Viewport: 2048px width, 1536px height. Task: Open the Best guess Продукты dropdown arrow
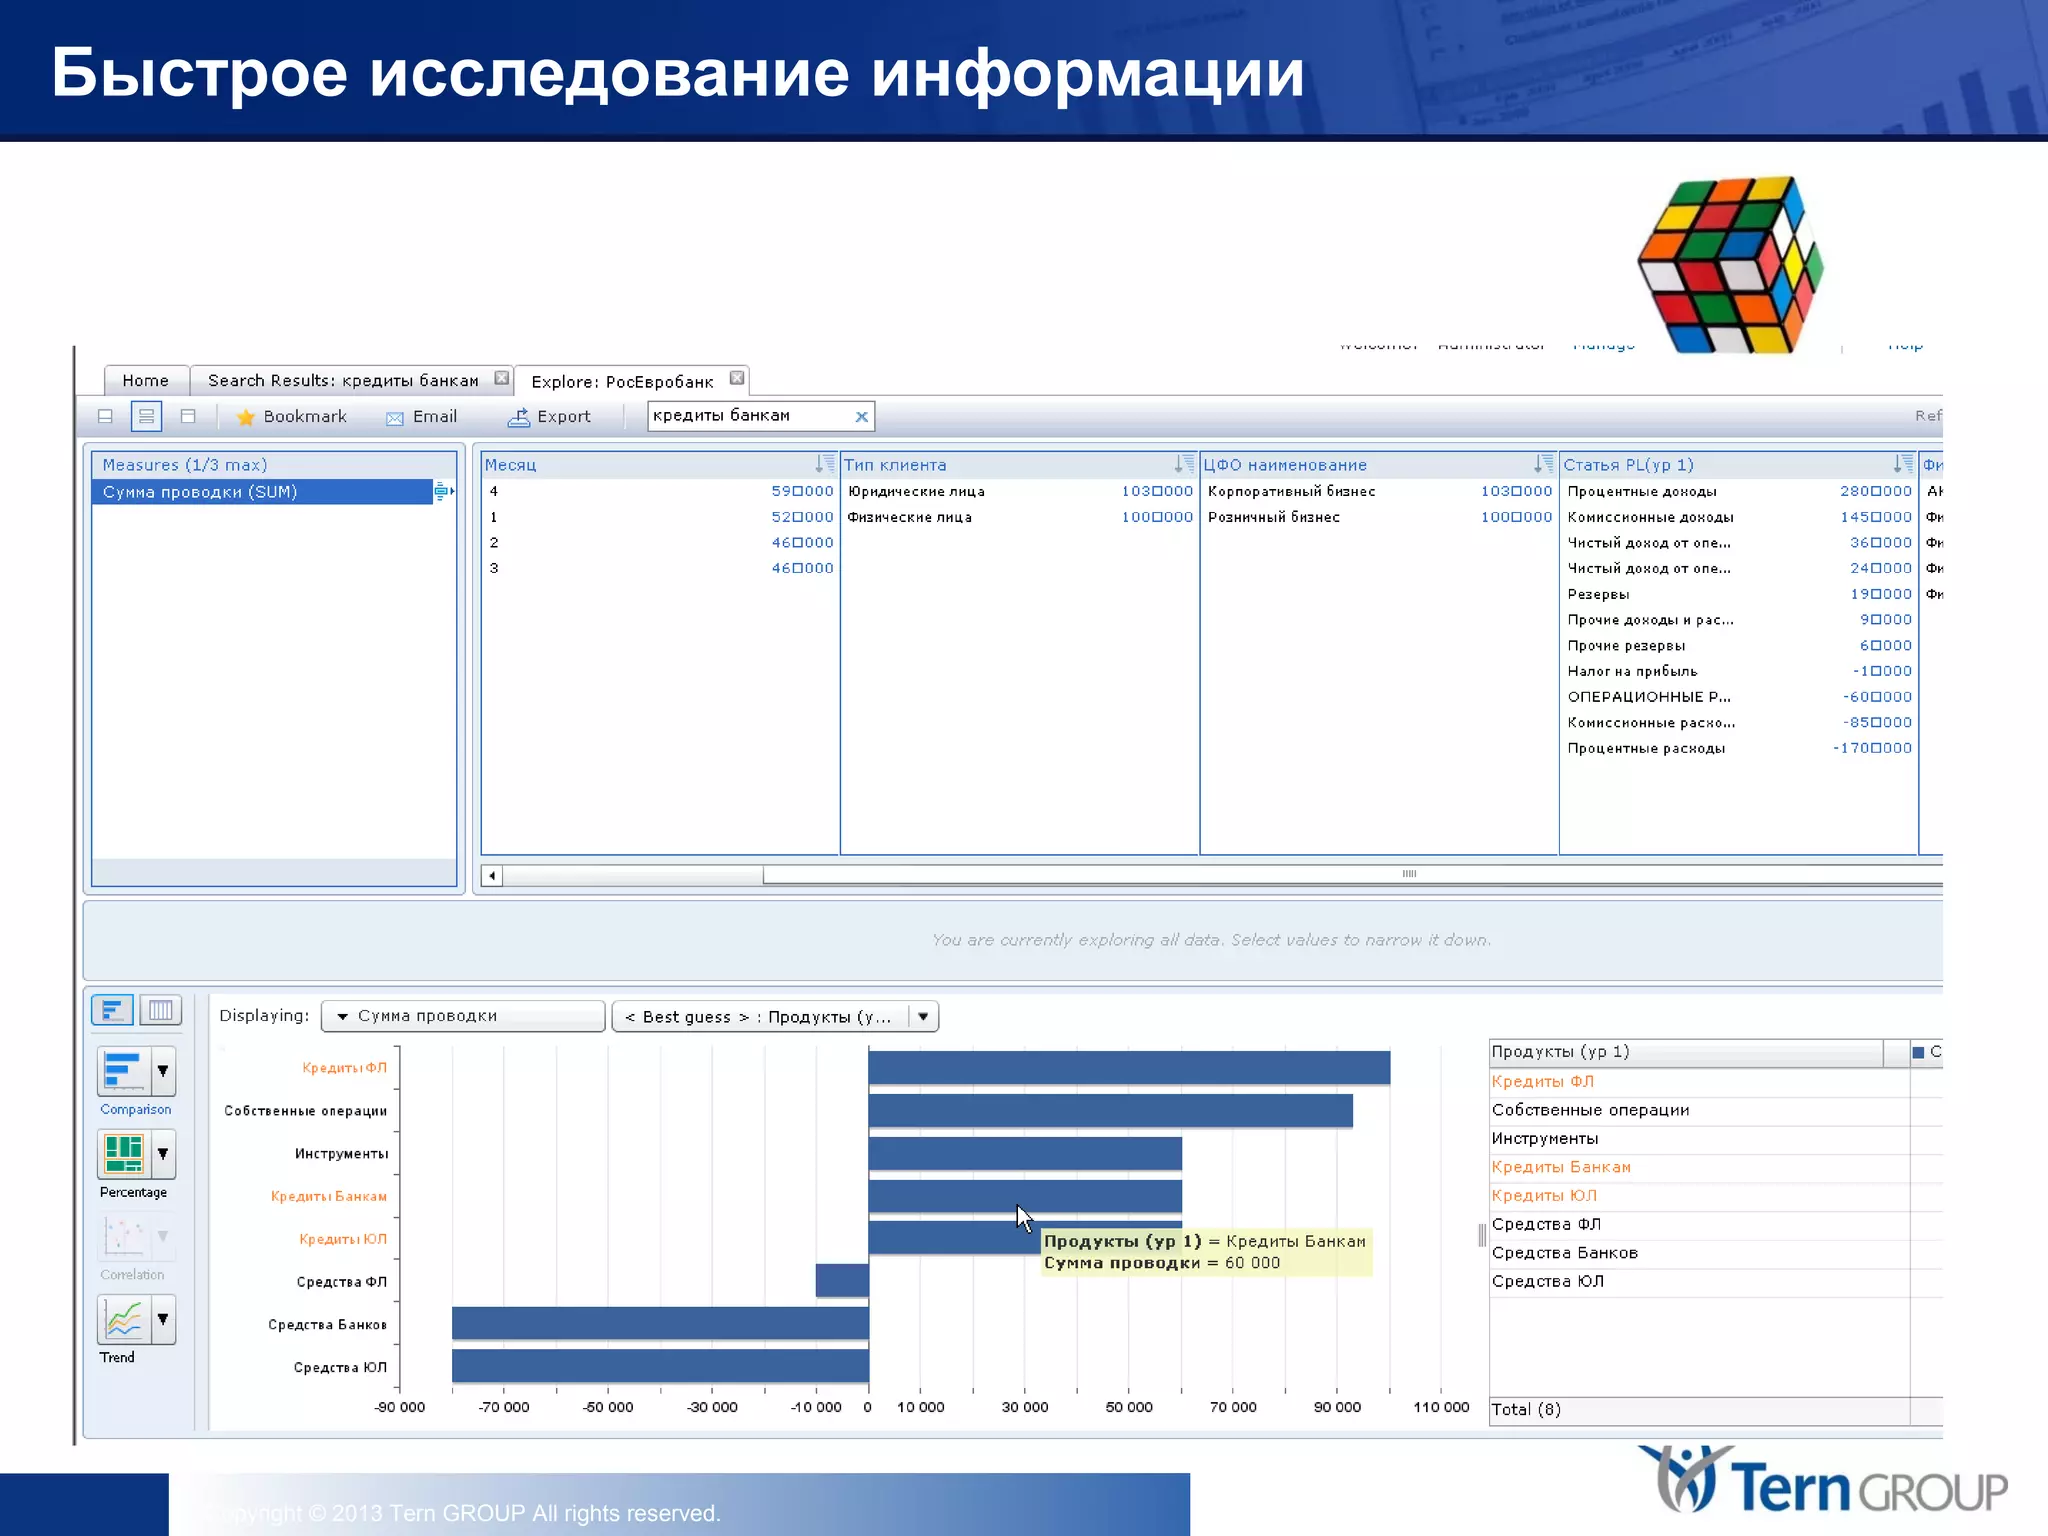923,1016
